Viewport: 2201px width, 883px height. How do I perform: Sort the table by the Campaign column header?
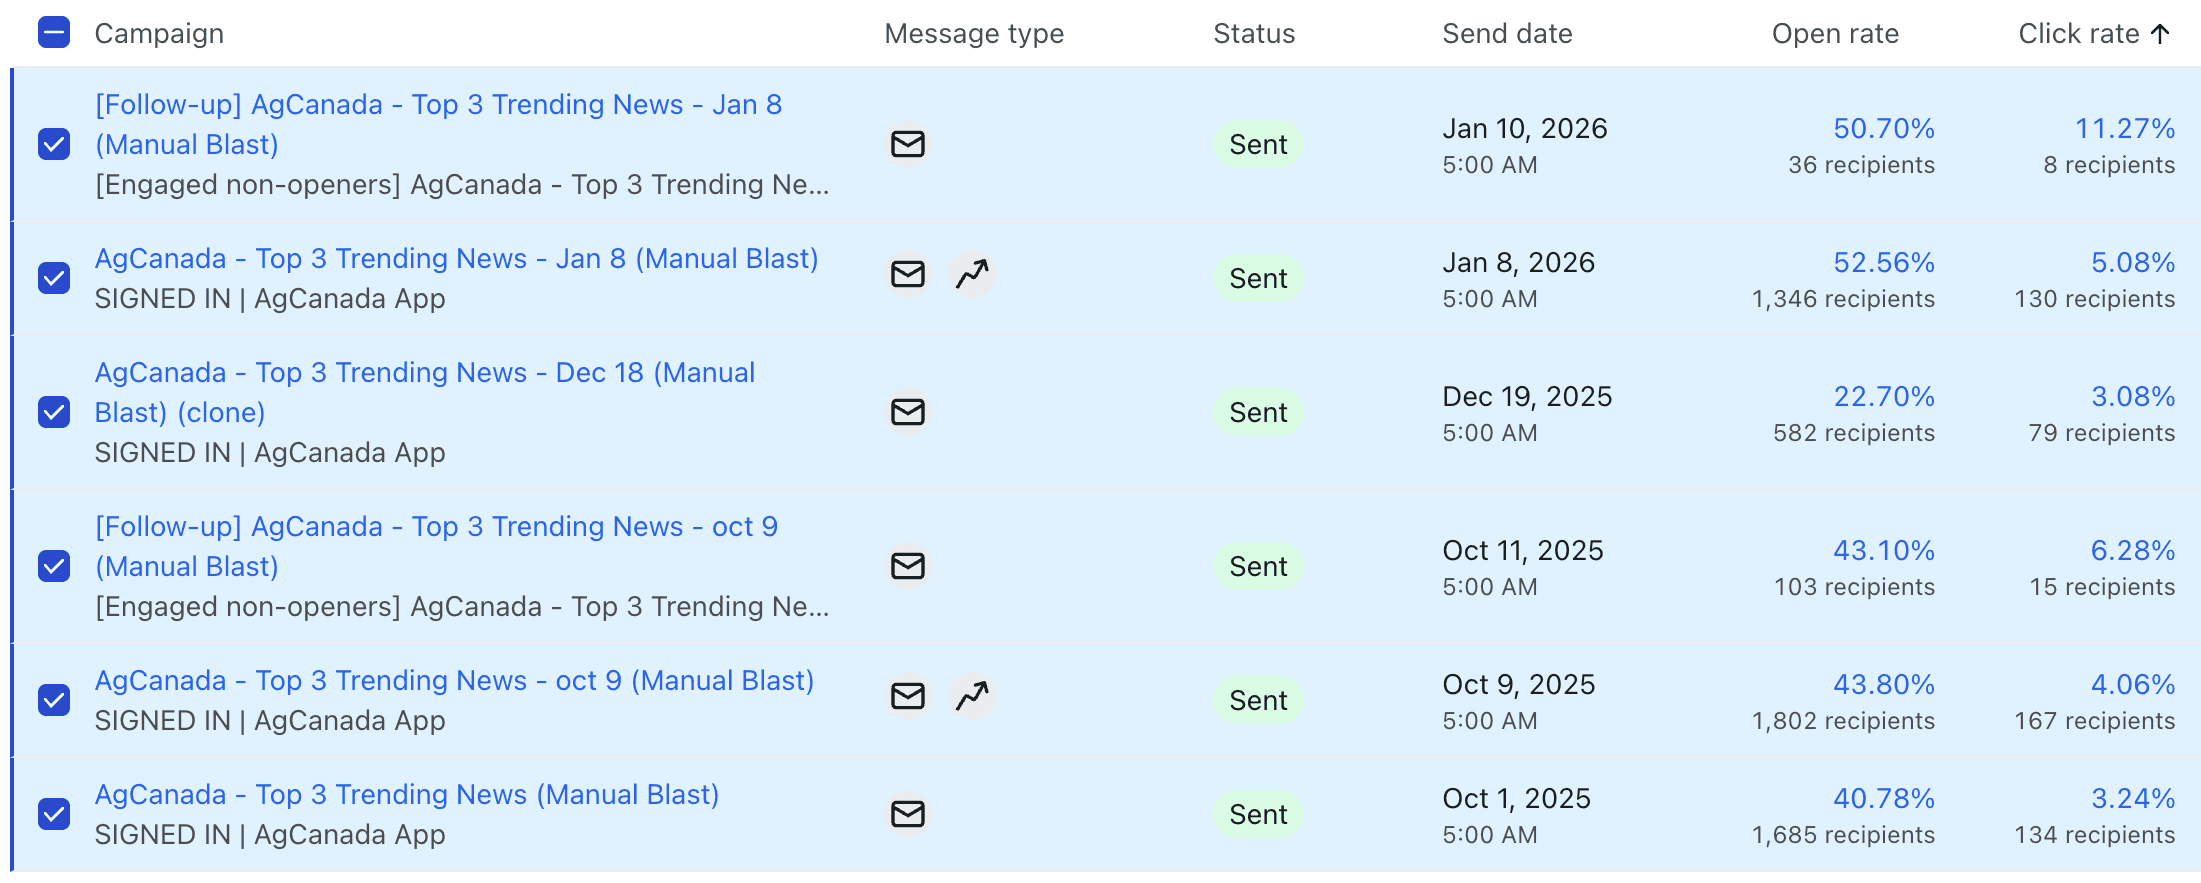tap(159, 33)
